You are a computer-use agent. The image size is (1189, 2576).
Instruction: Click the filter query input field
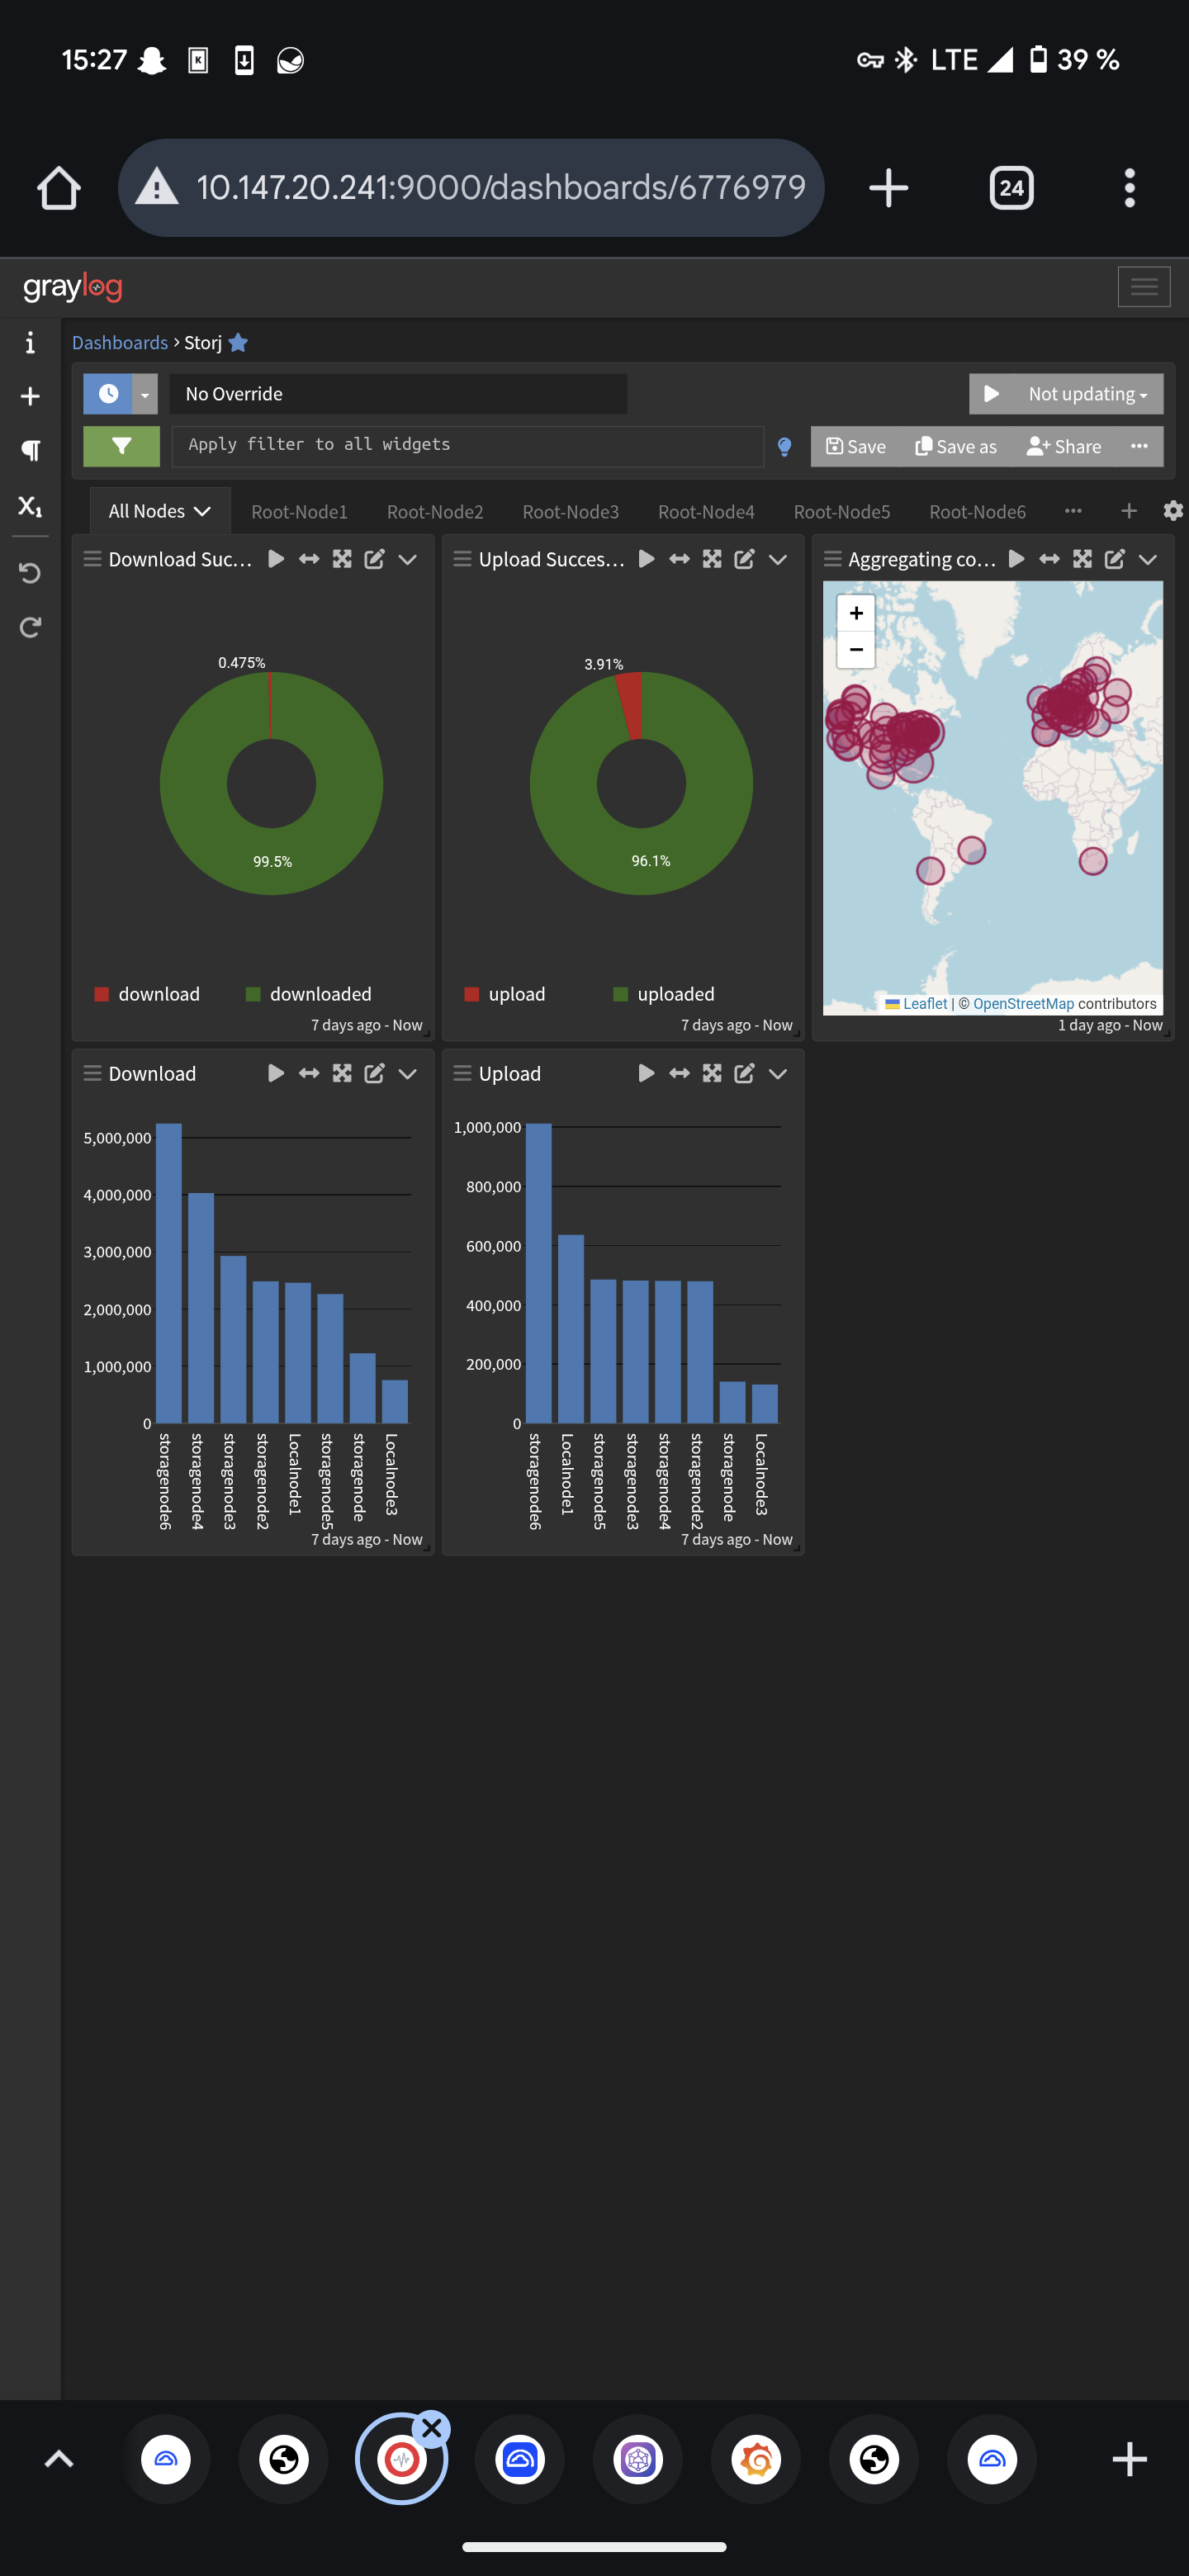[467, 446]
